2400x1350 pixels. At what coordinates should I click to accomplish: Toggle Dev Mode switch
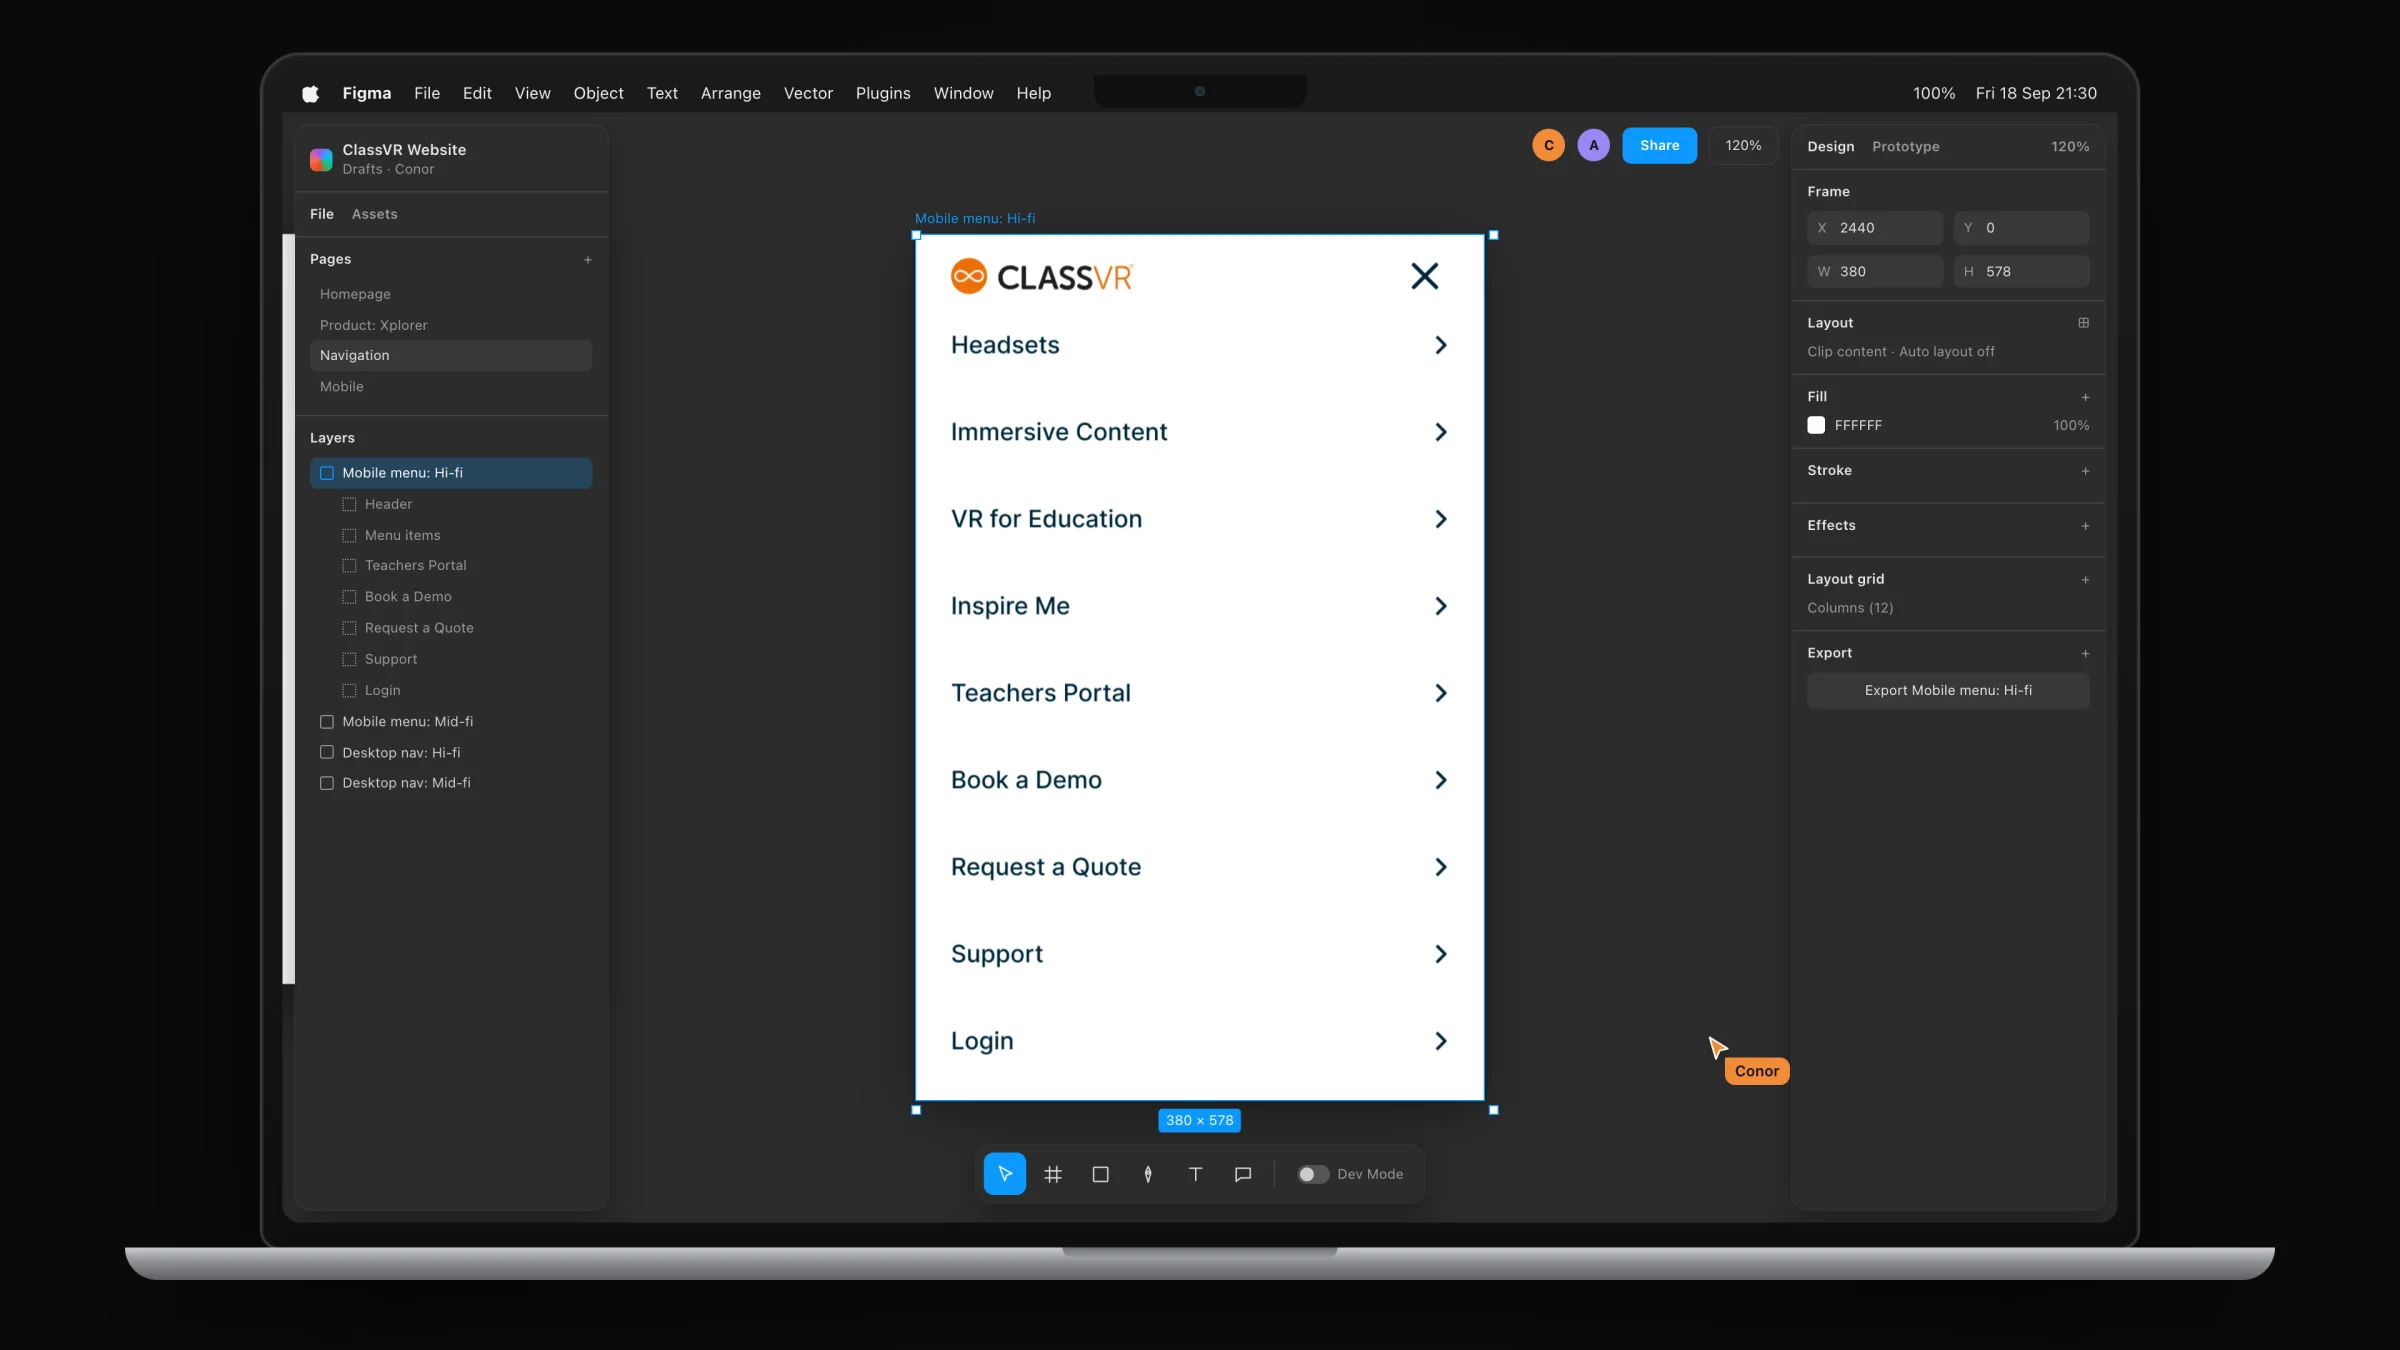pos(1313,1174)
